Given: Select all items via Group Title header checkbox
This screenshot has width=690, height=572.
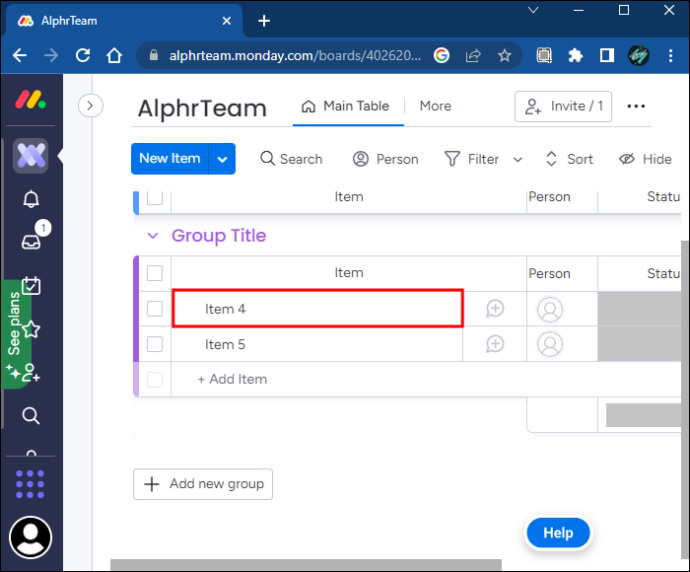Looking at the screenshot, I should click(154, 273).
